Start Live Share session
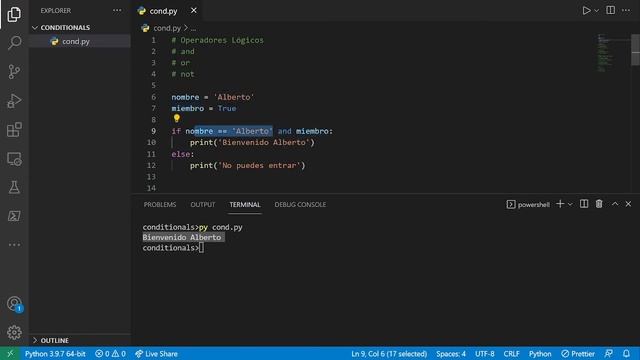 (x=156, y=354)
